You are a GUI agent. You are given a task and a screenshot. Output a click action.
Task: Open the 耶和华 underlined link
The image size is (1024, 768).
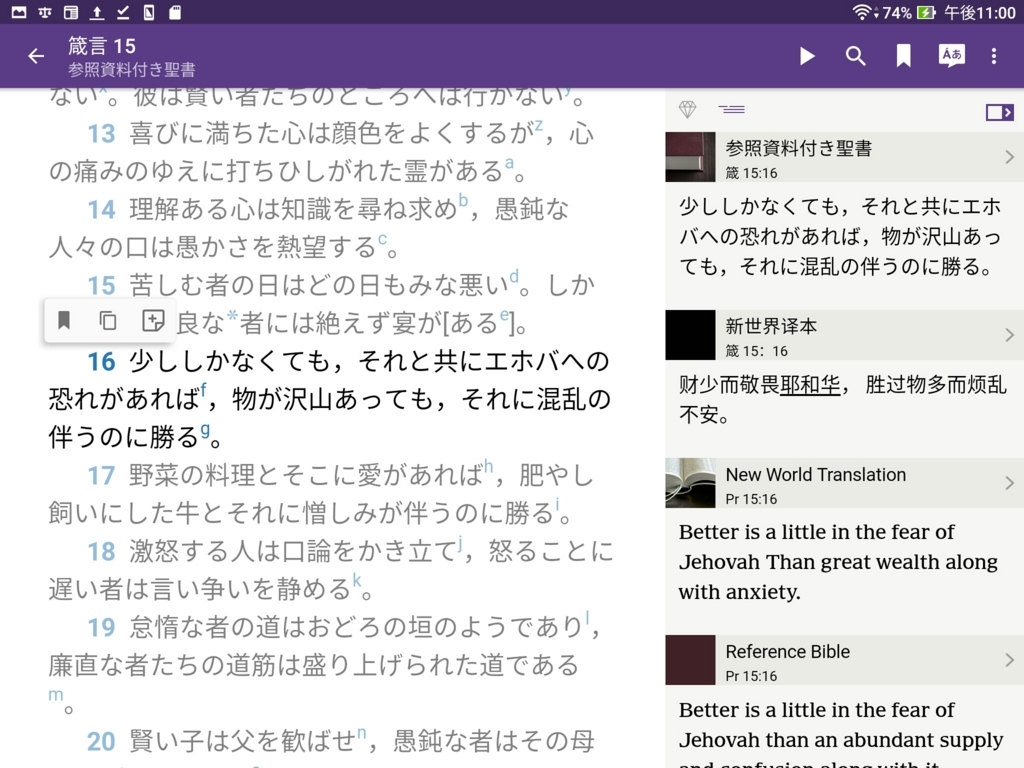coord(810,385)
